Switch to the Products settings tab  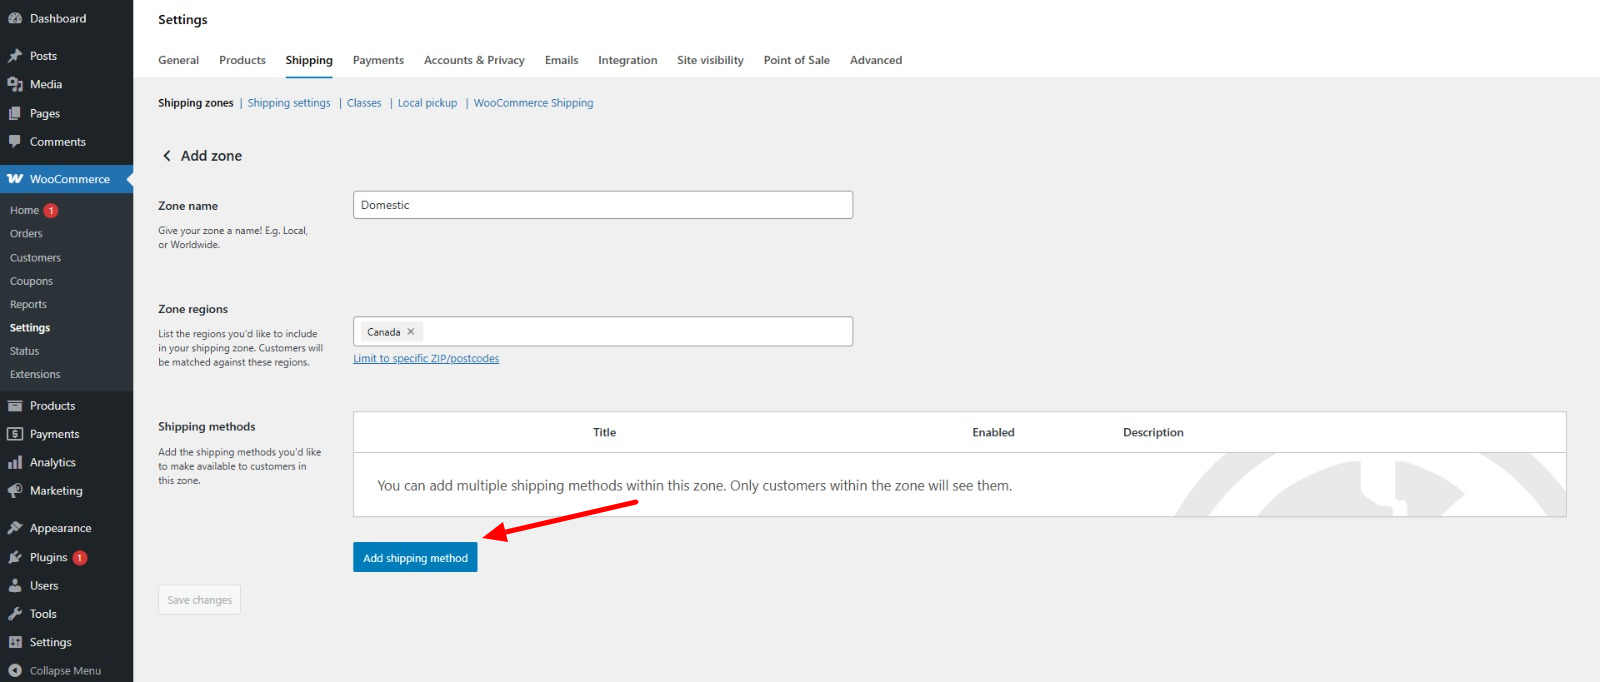point(242,60)
